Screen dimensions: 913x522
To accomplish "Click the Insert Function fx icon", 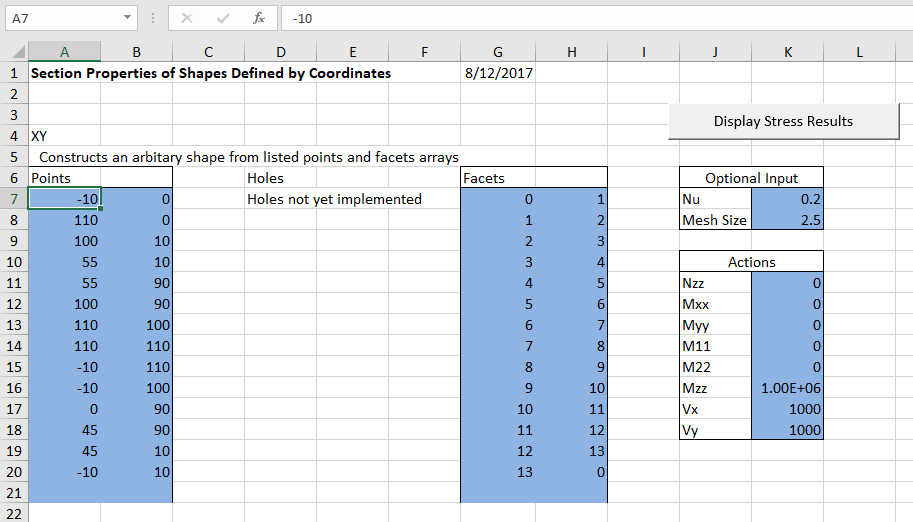I will [x=259, y=18].
